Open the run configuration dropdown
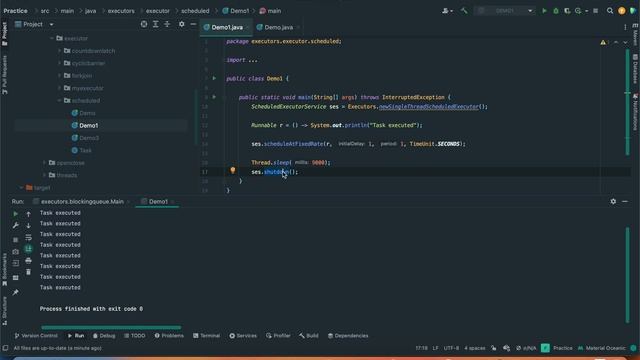The width and height of the screenshot is (640, 360). 504,11
